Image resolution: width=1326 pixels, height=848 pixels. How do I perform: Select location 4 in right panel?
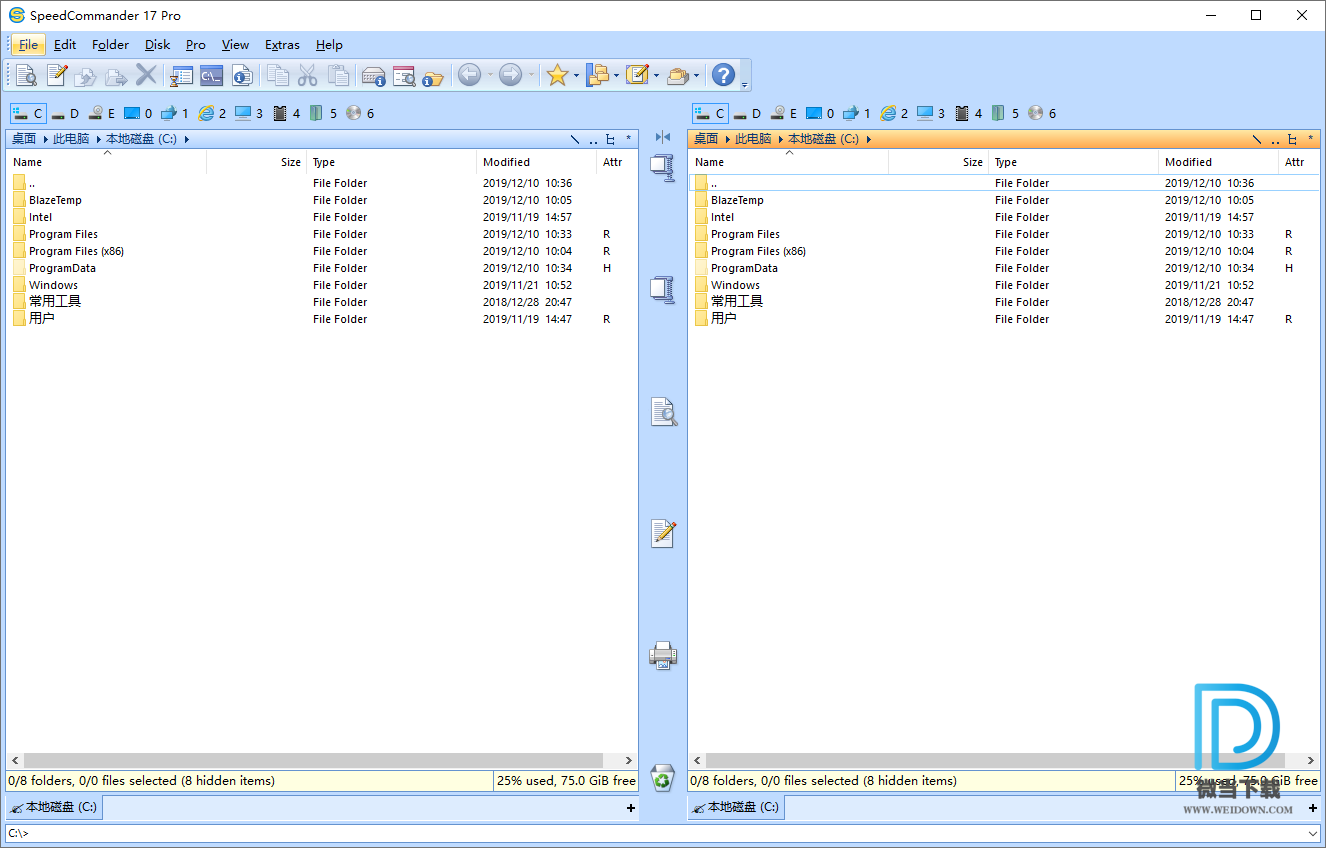[x=969, y=114]
